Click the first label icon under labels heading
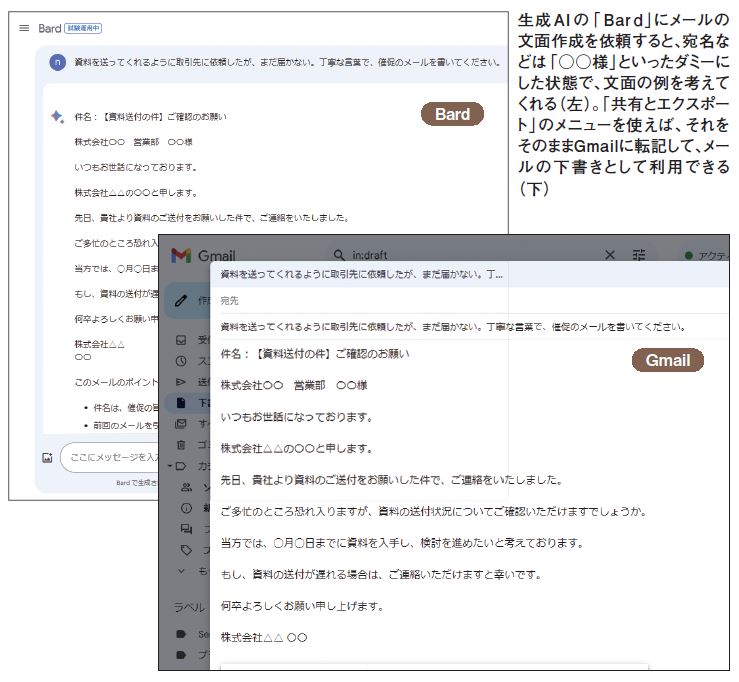This screenshot has width=739, height=682. (181, 634)
